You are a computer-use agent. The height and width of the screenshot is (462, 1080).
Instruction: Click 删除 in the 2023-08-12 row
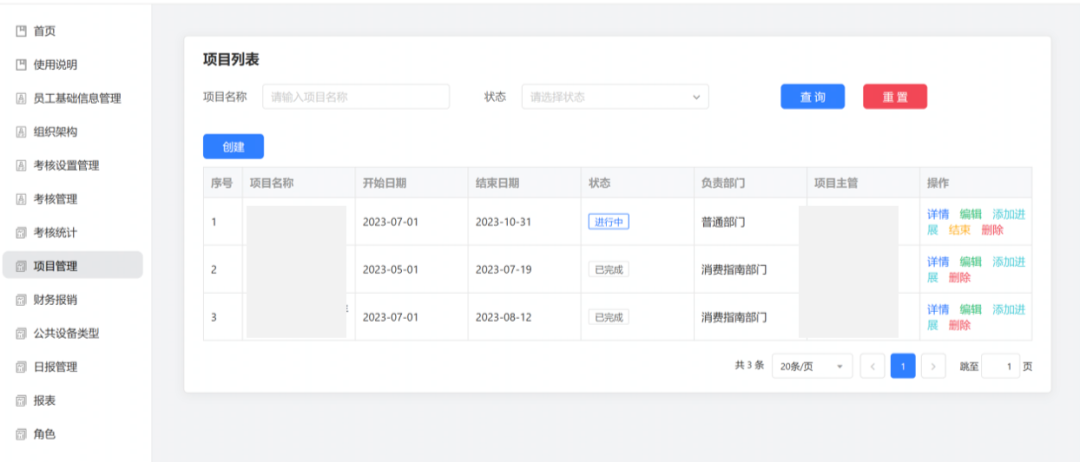pos(959,325)
